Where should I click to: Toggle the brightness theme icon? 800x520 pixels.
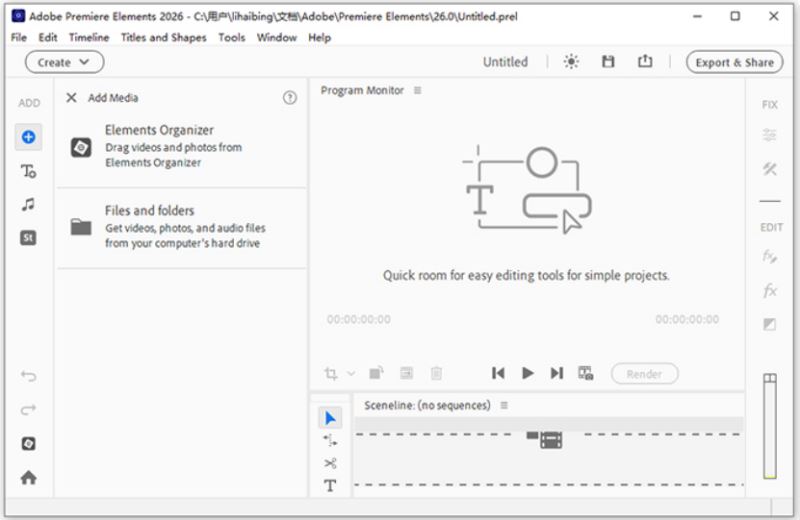pos(571,62)
